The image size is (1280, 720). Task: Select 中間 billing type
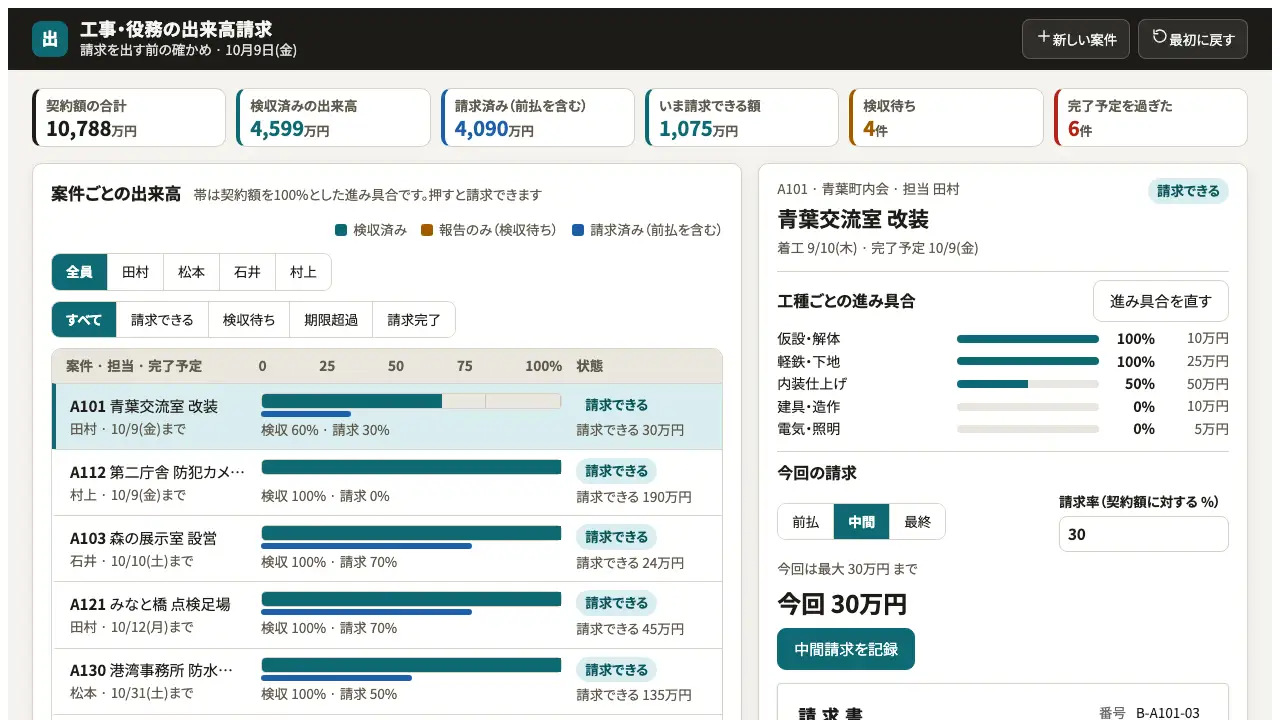pos(861,521)
